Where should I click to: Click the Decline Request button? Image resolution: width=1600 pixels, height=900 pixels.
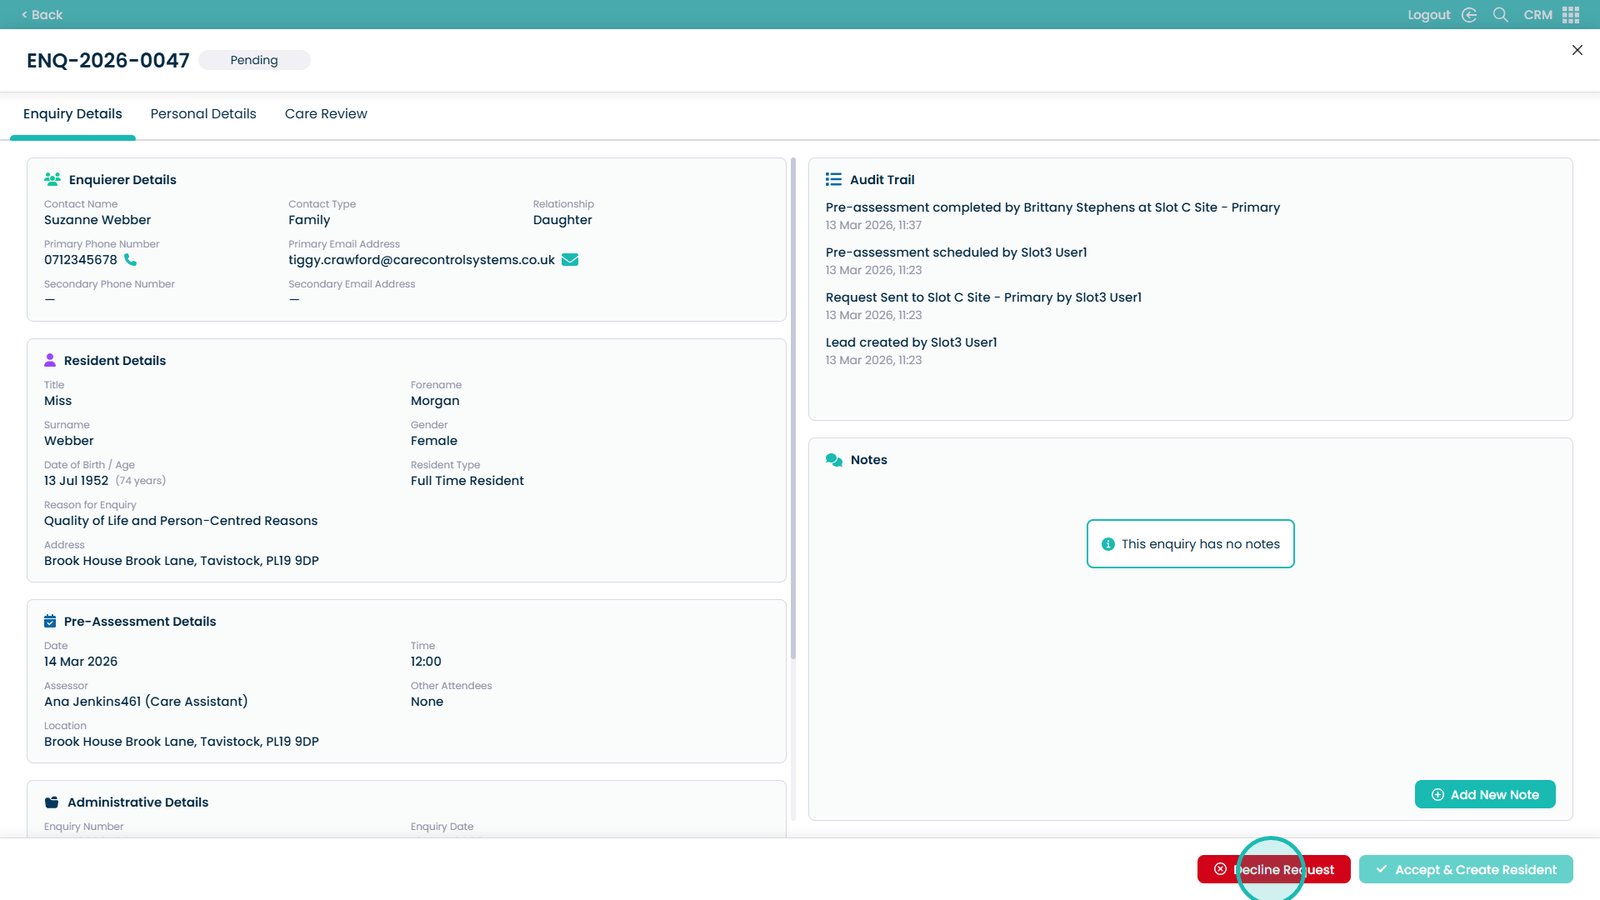[x=1273, y=870]
